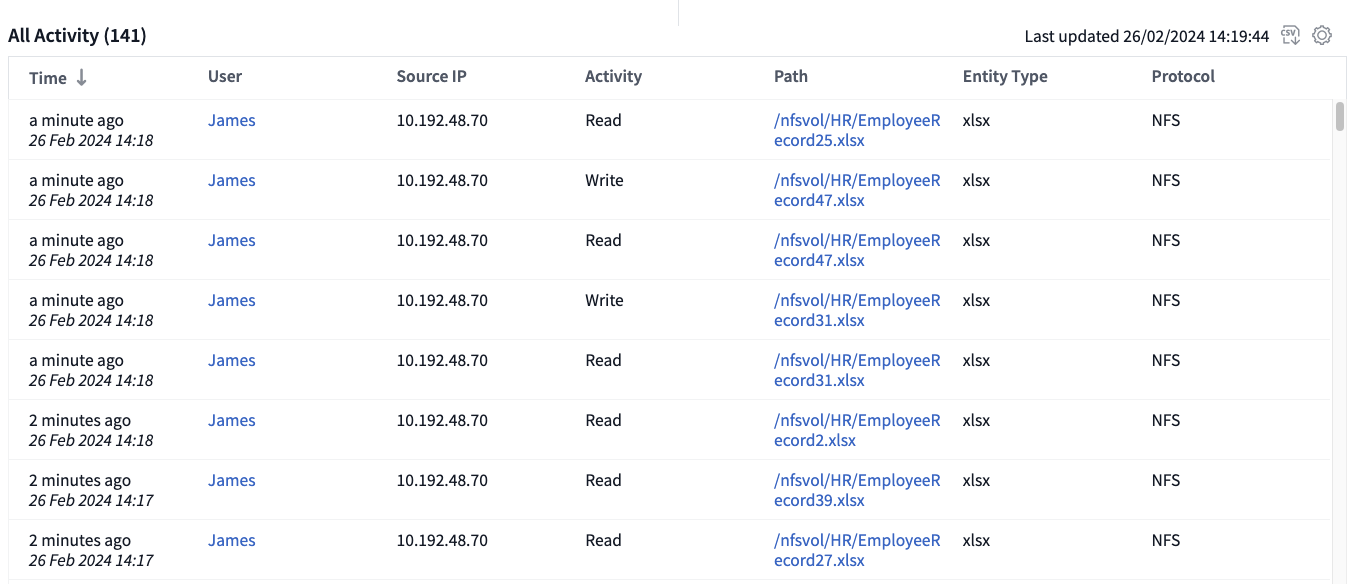Toggle sort arrow next to Time
This screenshot has width=1356, height=584.
click(82, 77)
